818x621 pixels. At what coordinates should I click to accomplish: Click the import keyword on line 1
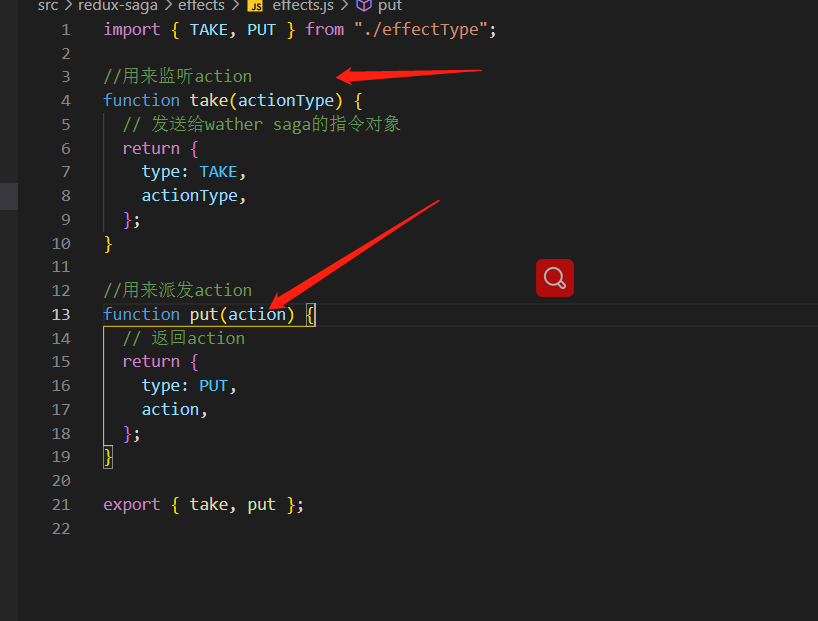point(131,30)
